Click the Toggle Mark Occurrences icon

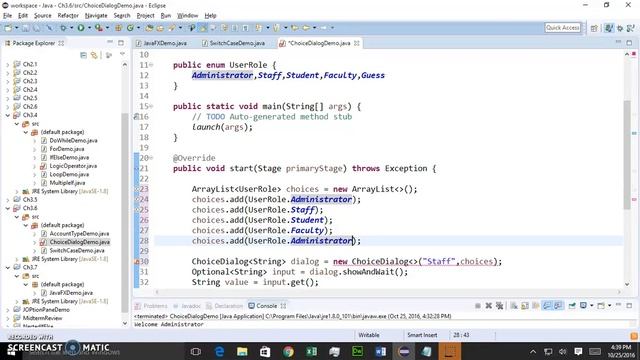tap(203, 28)
